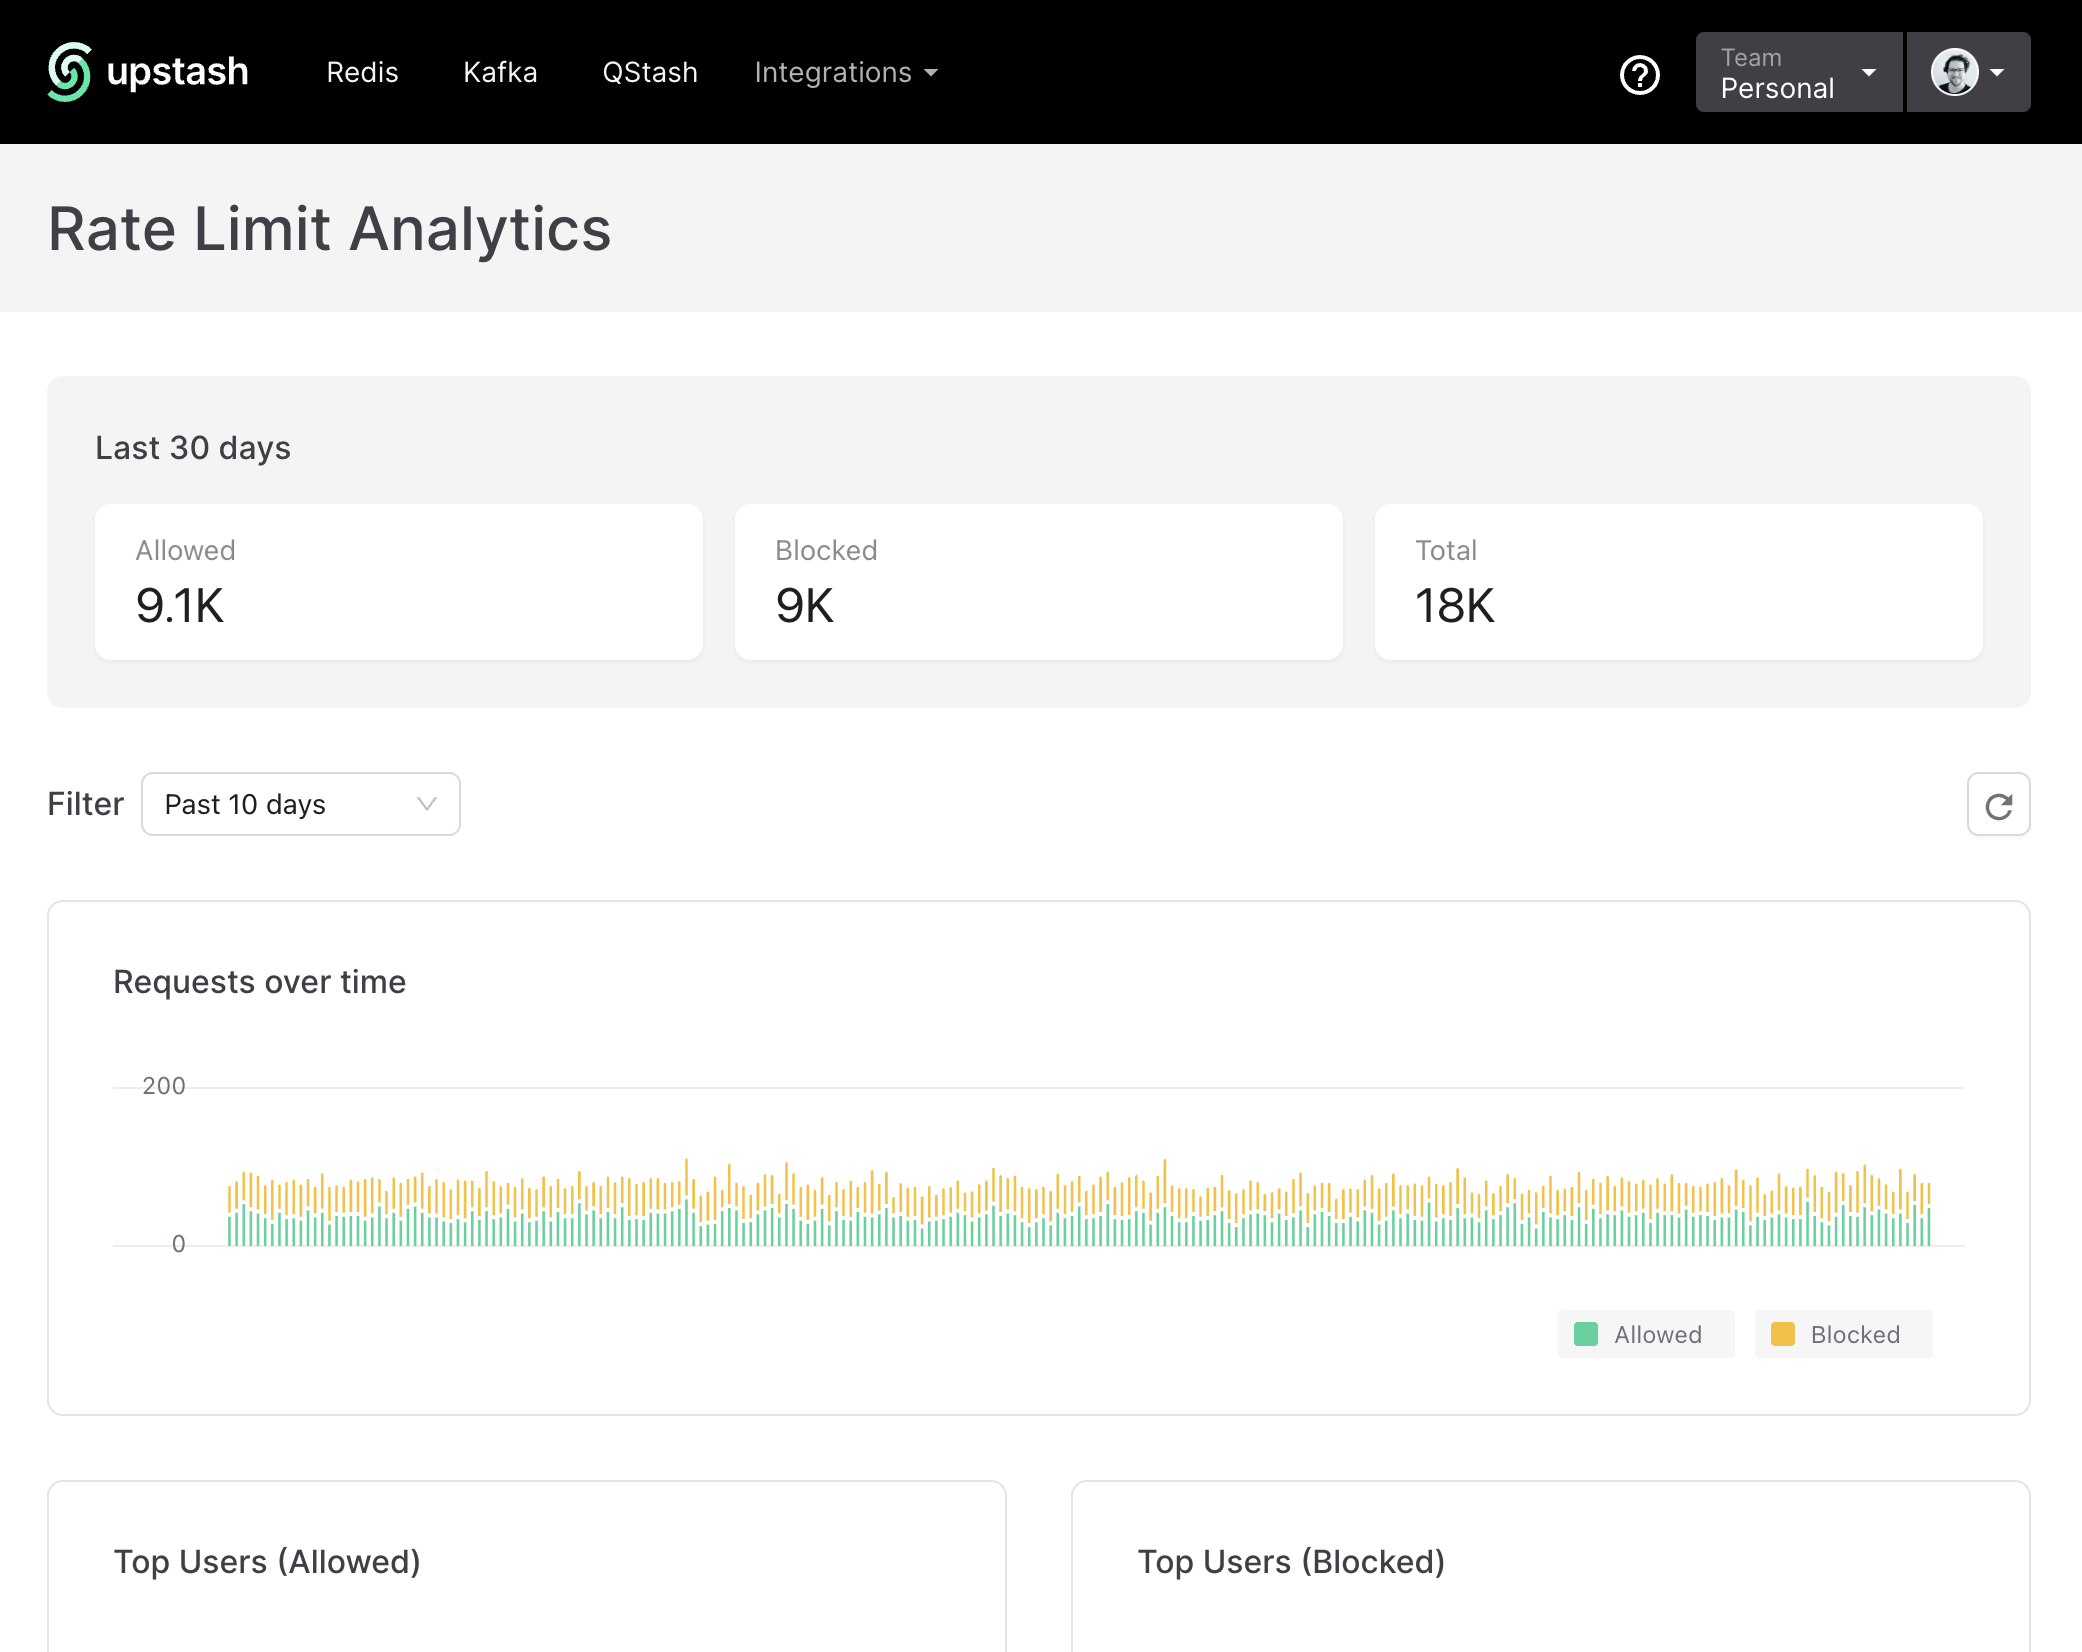
Task: Click the green Allowed legend swatch
Action: pos(1585,1334)
